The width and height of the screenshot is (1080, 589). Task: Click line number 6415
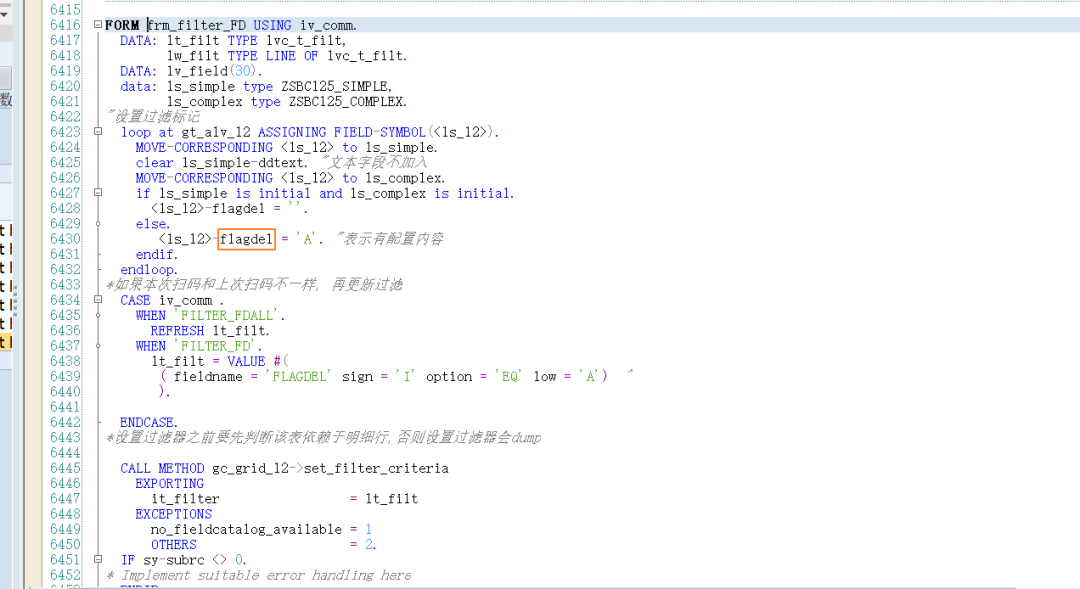pos(65,10)
